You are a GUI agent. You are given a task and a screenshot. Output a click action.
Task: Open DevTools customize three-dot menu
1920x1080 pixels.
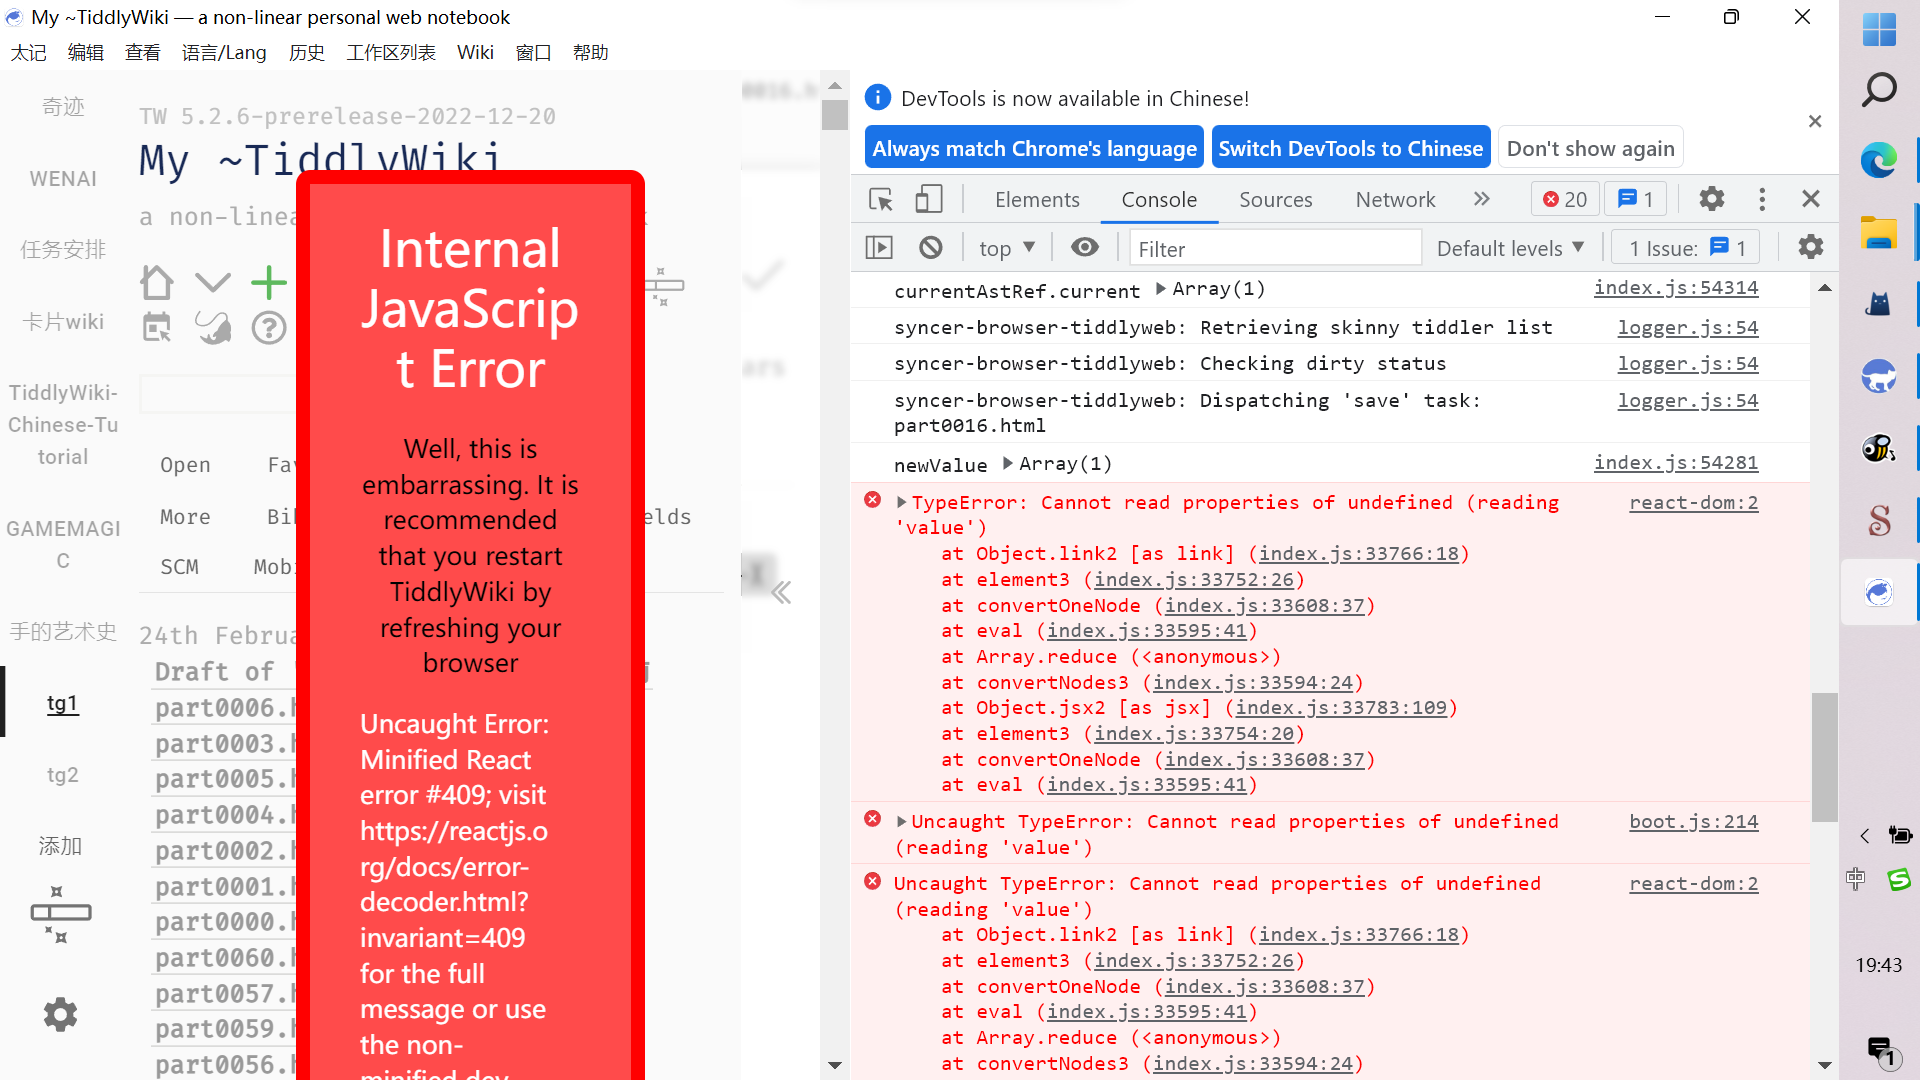point(1762,199)
